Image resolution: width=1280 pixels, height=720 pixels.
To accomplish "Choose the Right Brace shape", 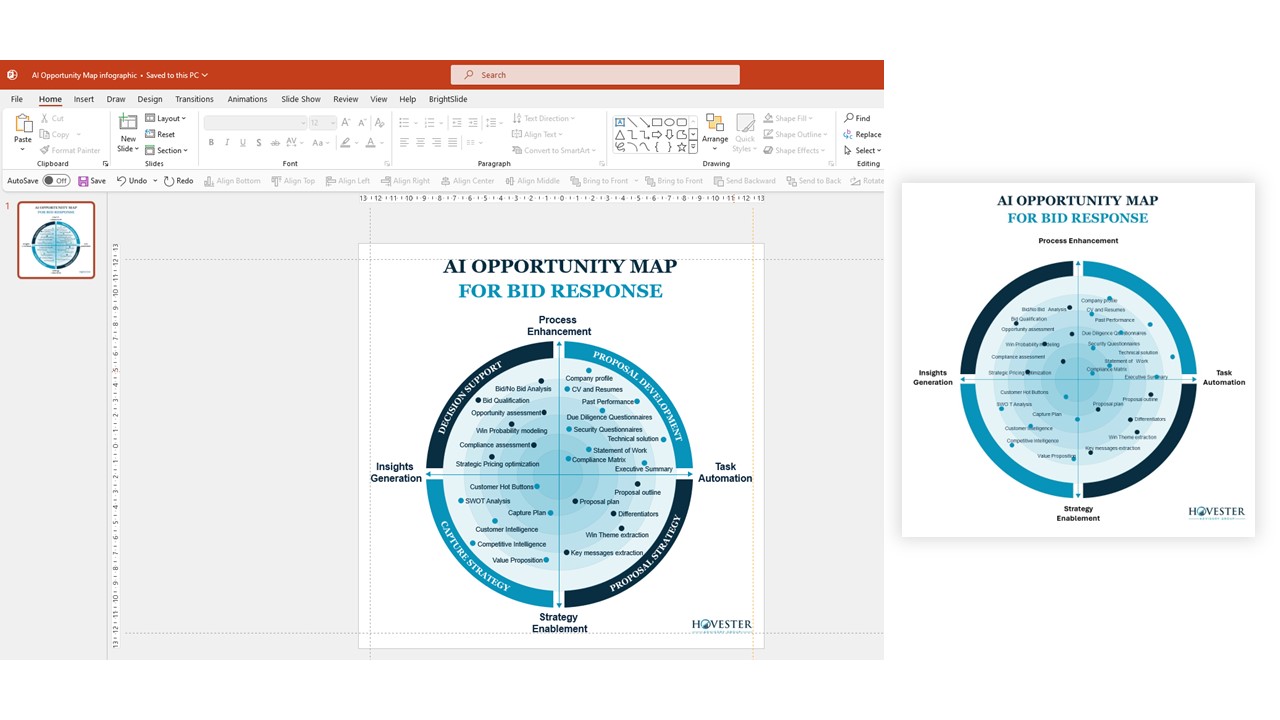I will click(x=669, y=147).
